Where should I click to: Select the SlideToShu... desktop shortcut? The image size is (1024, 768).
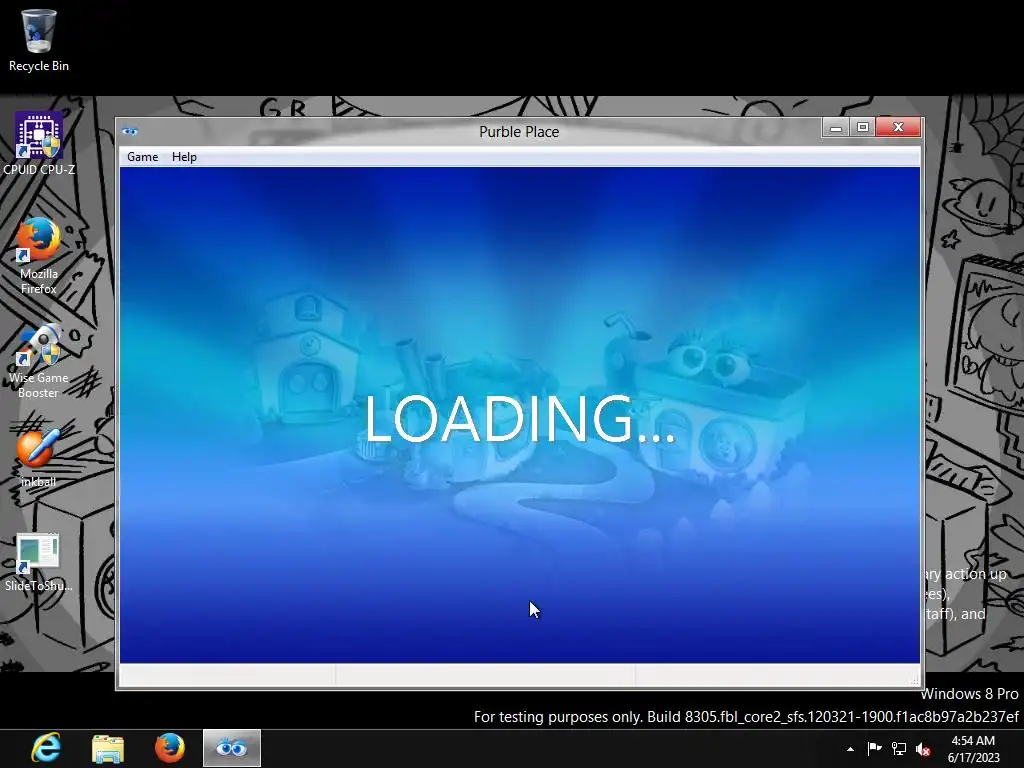tap(39, 563)
